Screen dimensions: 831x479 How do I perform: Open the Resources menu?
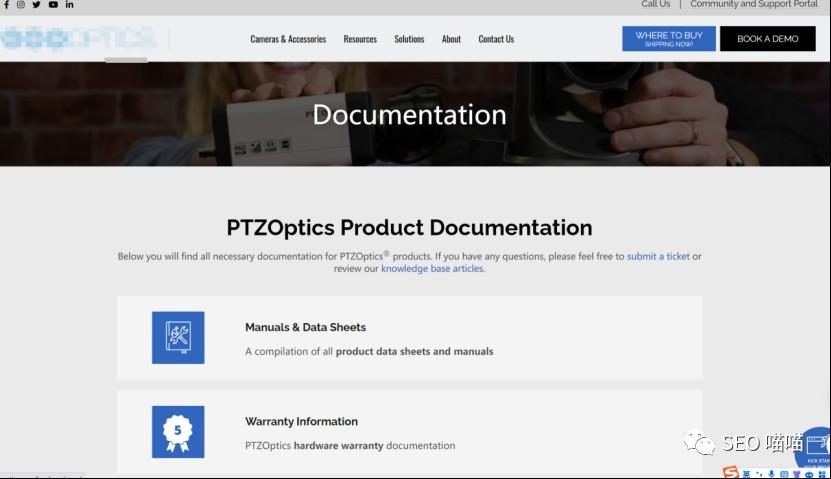[x=360, y=39]
